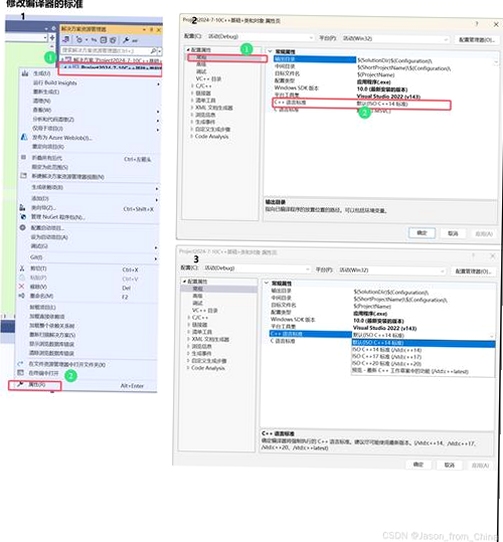Click the rename icon beside the F2 entry
This screenshot has width=503, height=542.
tap(21, 296)
